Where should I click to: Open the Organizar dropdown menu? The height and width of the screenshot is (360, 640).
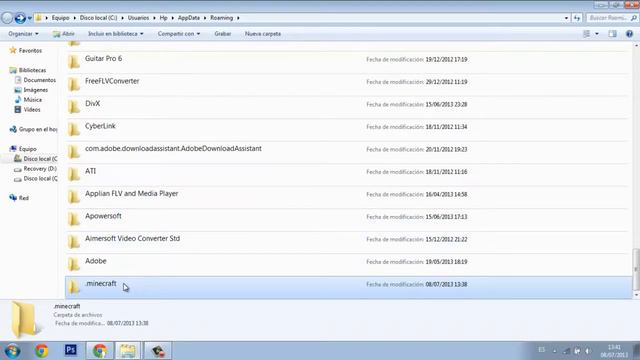coord(23,34)
